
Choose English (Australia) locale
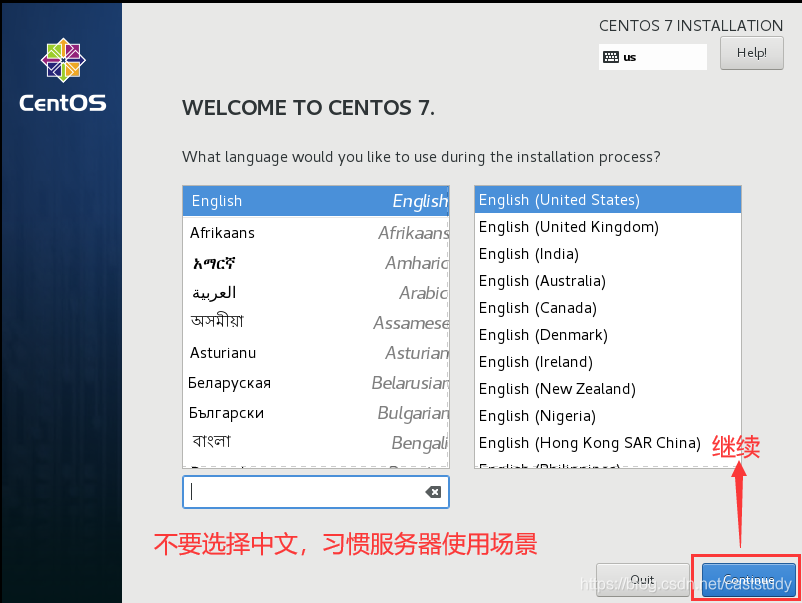point(608,281)
